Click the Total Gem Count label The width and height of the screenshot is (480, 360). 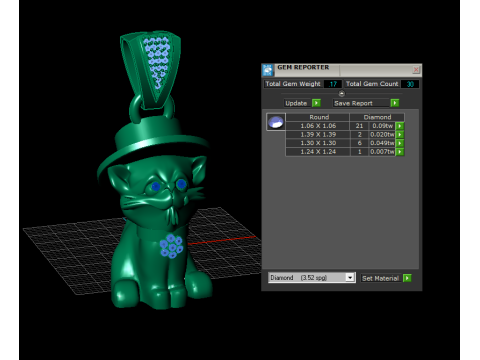(372, 84)
